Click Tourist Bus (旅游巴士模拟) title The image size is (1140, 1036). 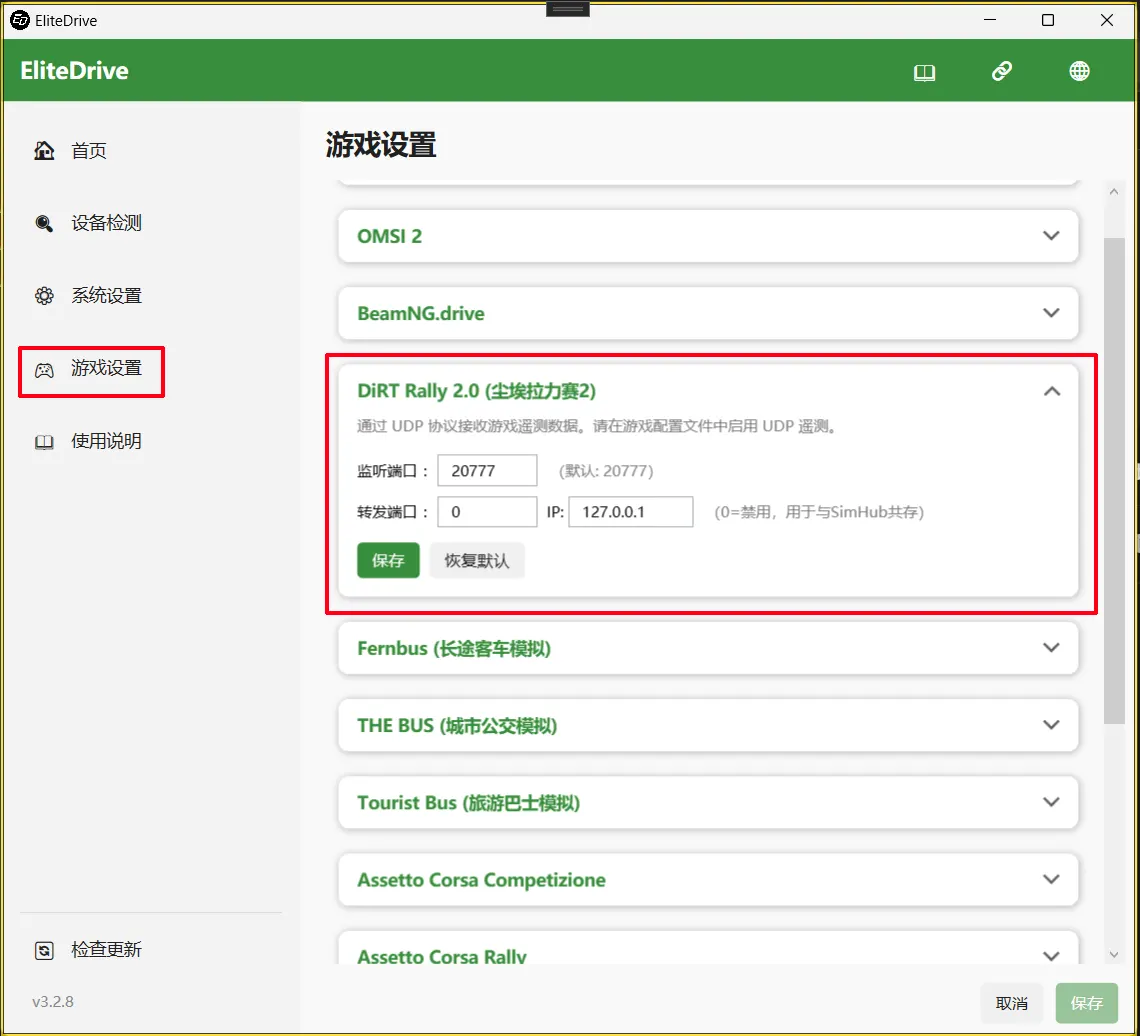click(x=468, y=803)
